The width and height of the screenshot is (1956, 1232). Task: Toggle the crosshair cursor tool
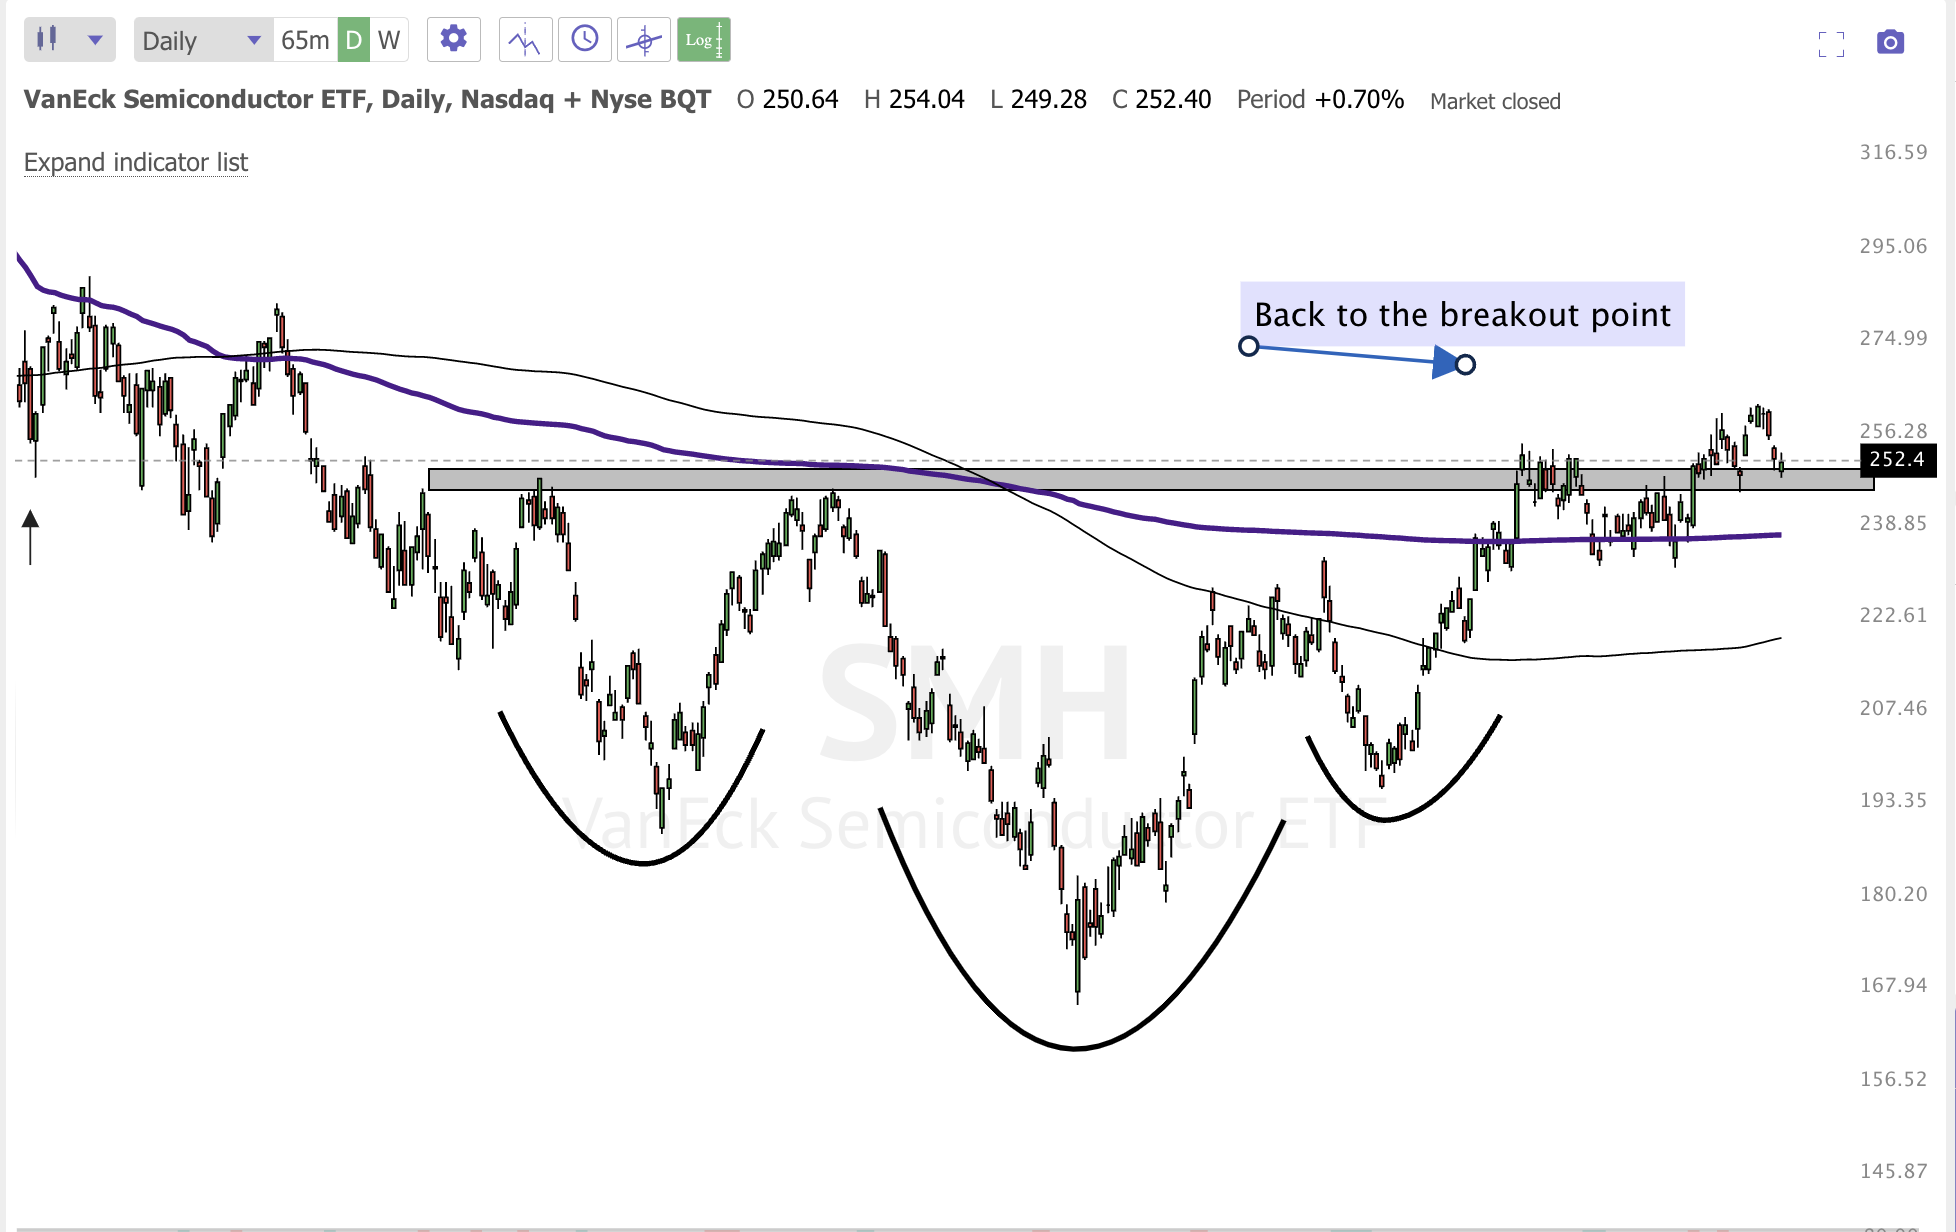pyautogui.click(x=644, y=40)
